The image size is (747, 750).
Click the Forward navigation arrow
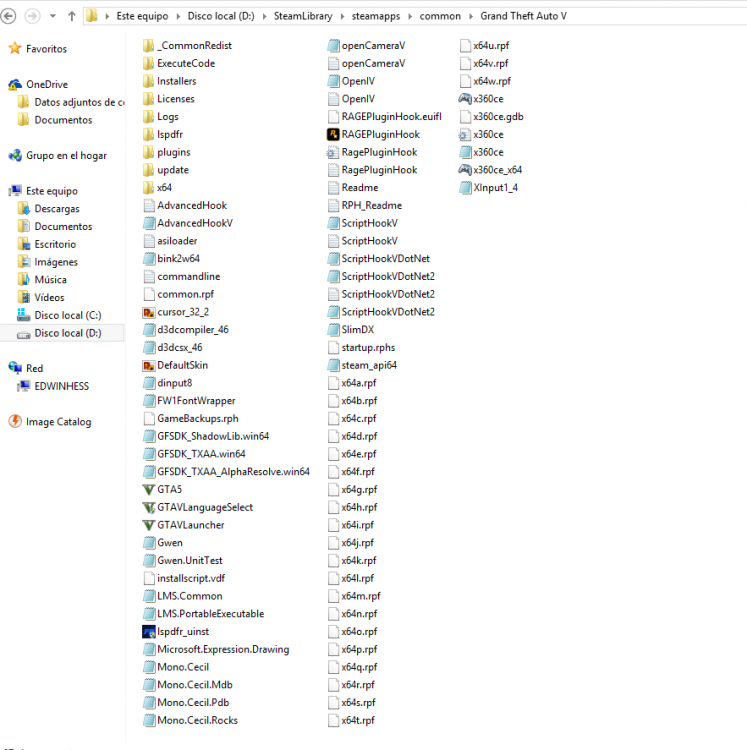click(33, 16)
